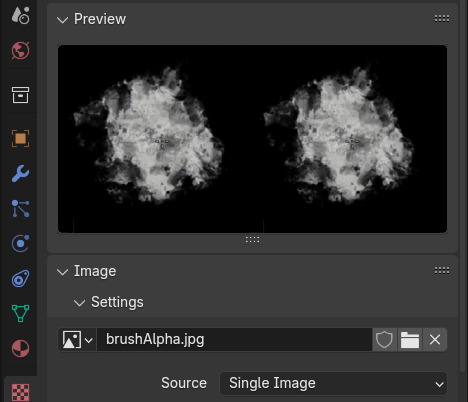Image resolution: width=468 pixels, height=402 pixels.
Task: Grab the Preview panel drag handle
Action: (442, 19)
